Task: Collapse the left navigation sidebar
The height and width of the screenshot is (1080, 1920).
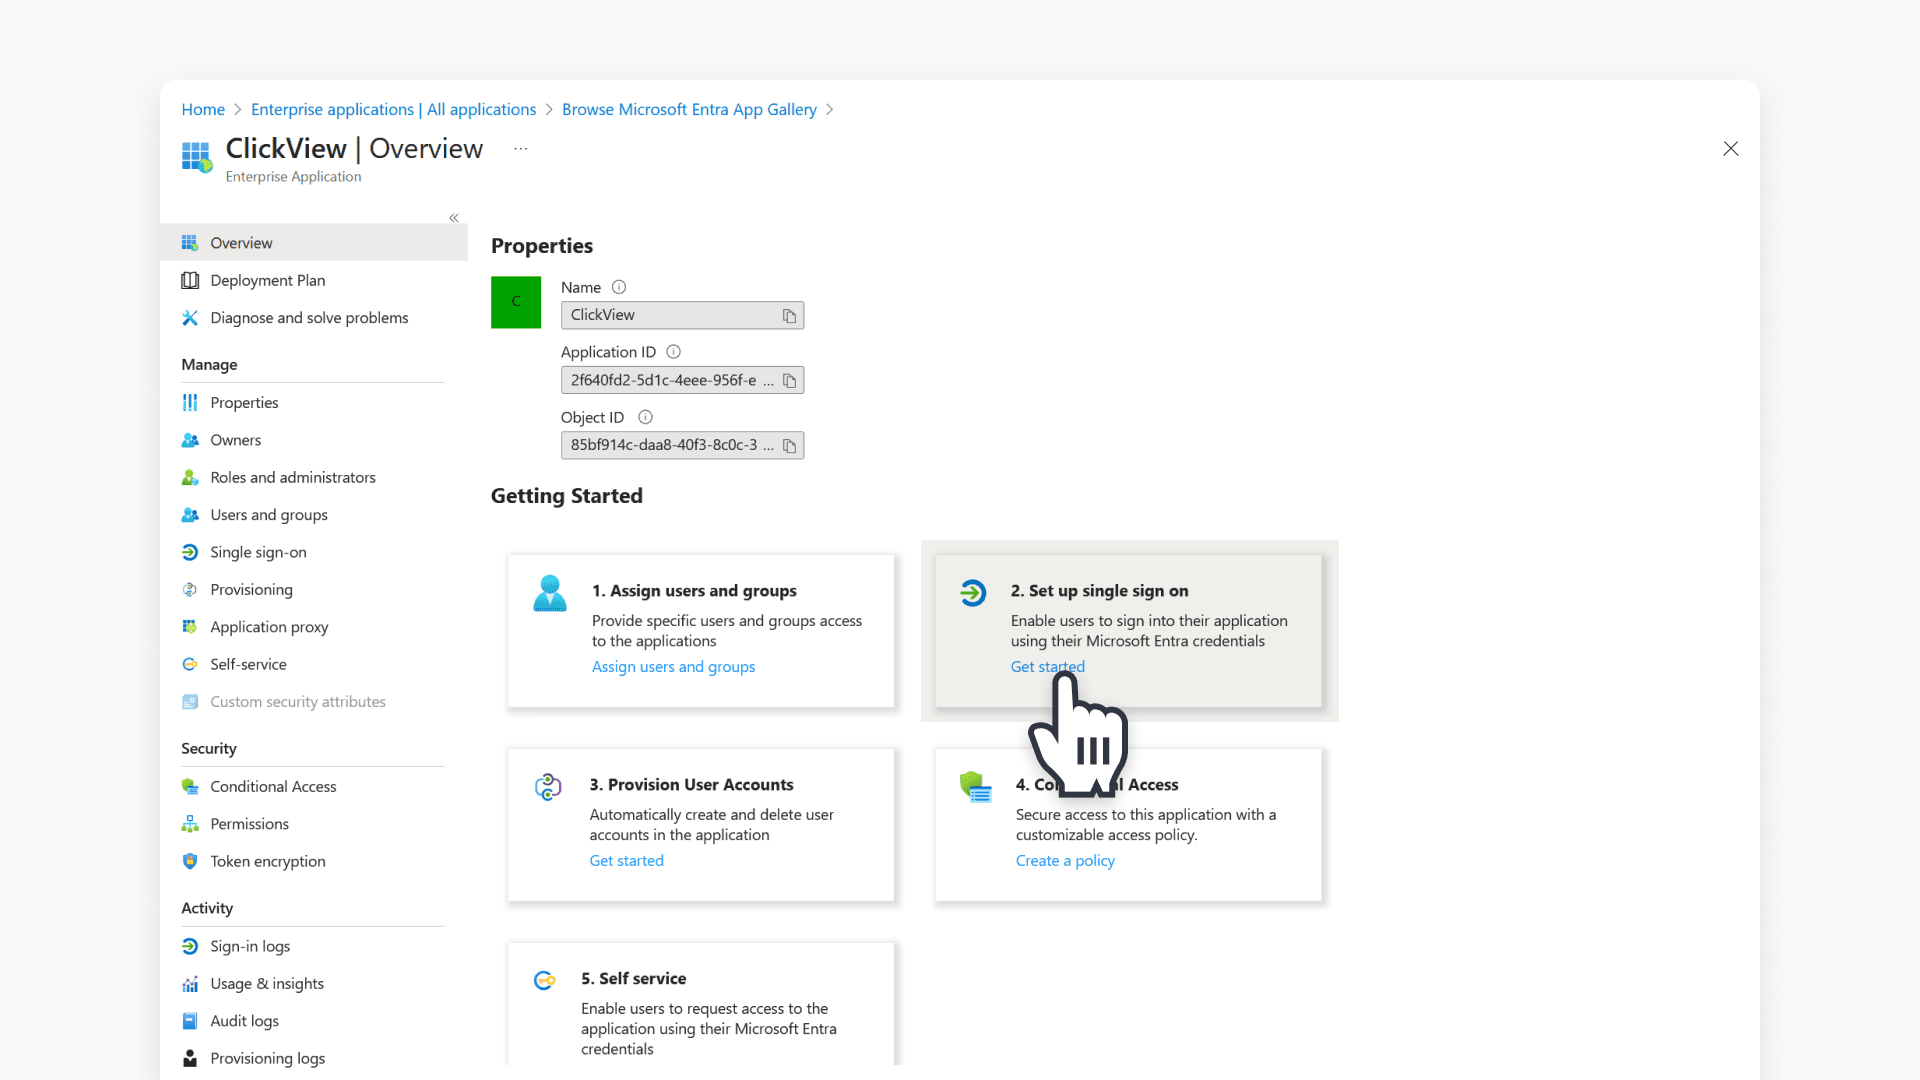Action: (x=454, y=218)
